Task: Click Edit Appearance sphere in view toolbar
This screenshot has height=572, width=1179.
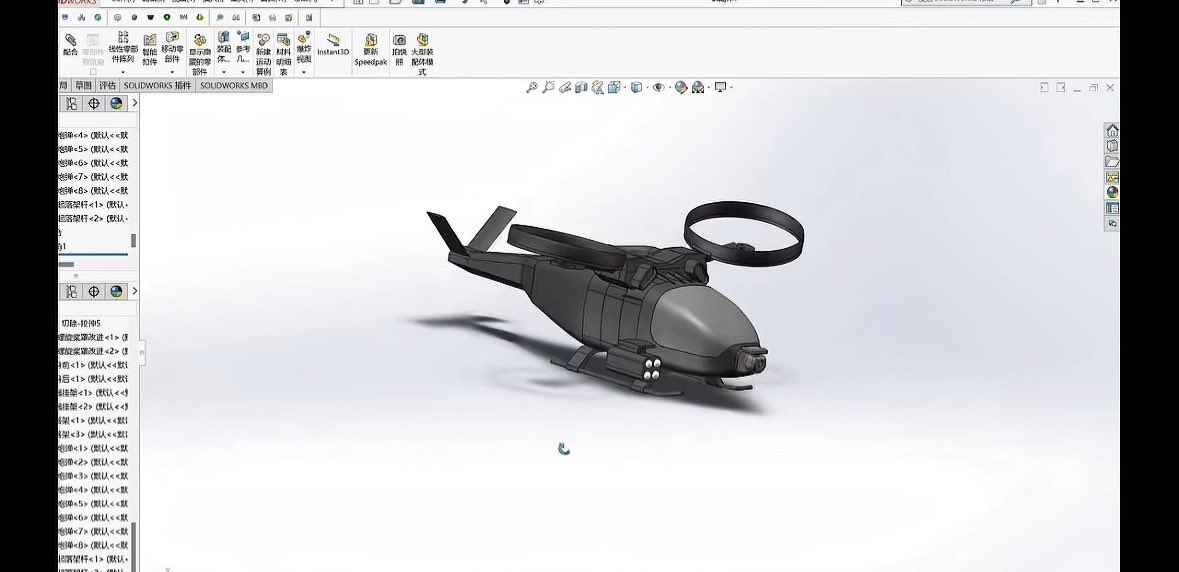Action: (681, 88)
